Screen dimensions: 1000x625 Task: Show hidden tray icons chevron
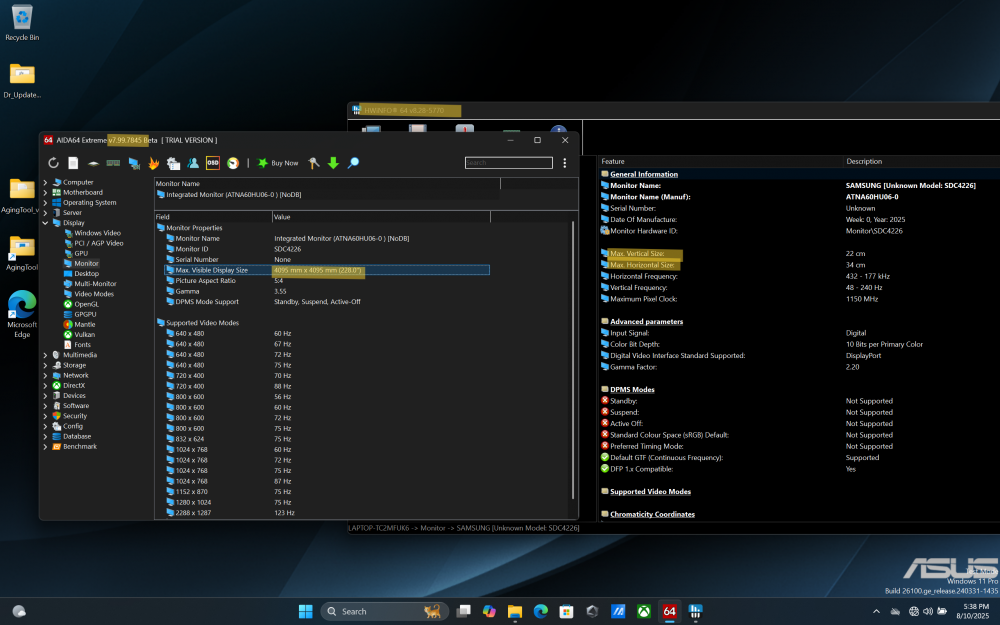click(x=876, y=612)
